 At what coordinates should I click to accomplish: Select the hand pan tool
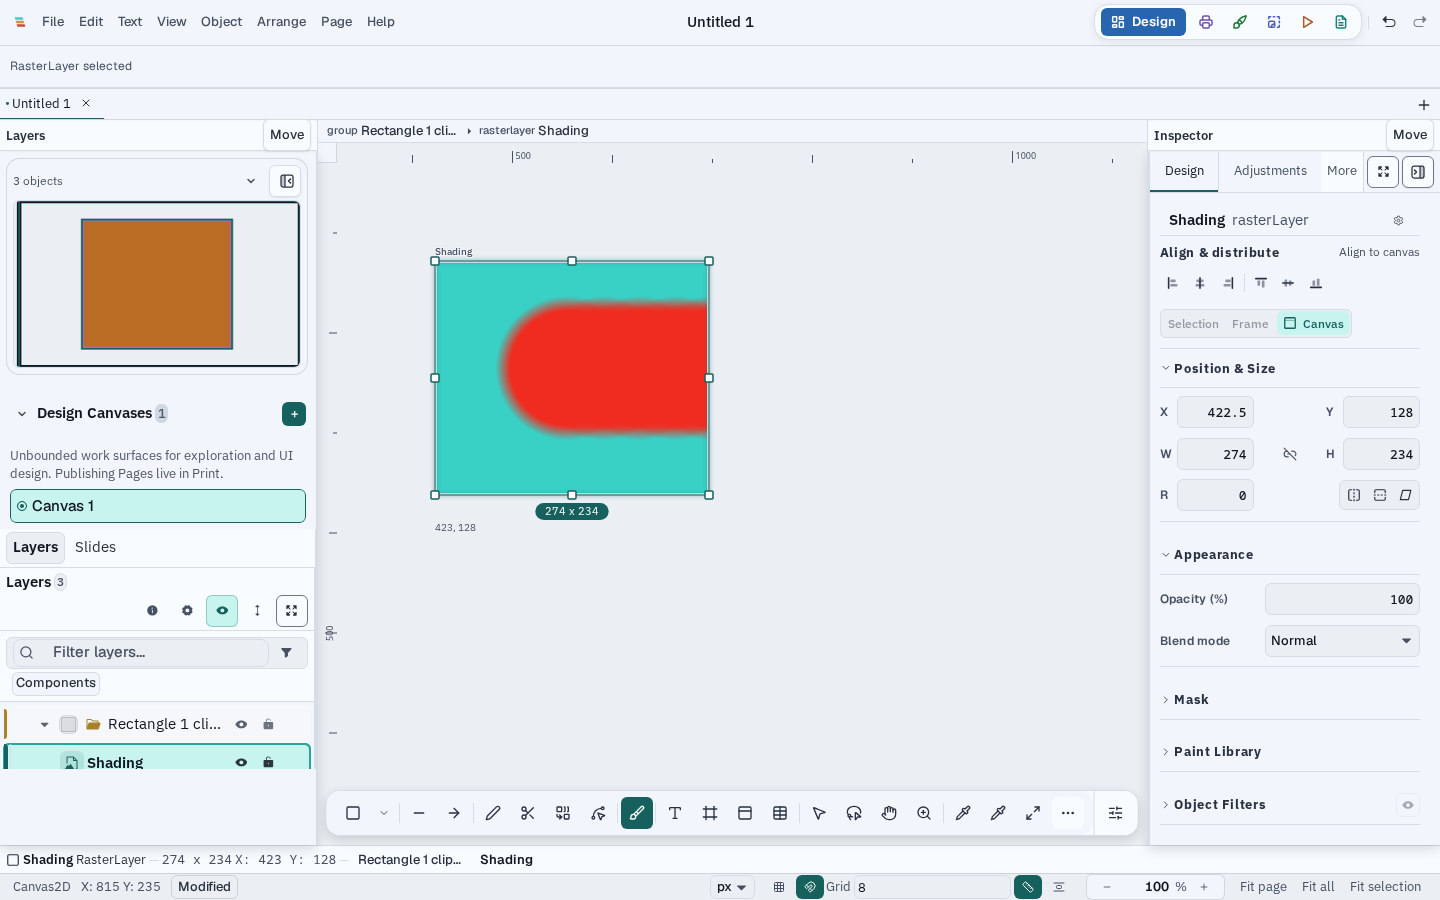(x=889, y=813)
